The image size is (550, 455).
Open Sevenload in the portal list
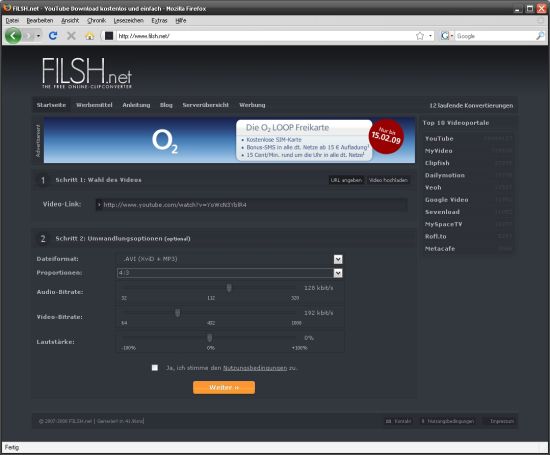coord(442,212)
